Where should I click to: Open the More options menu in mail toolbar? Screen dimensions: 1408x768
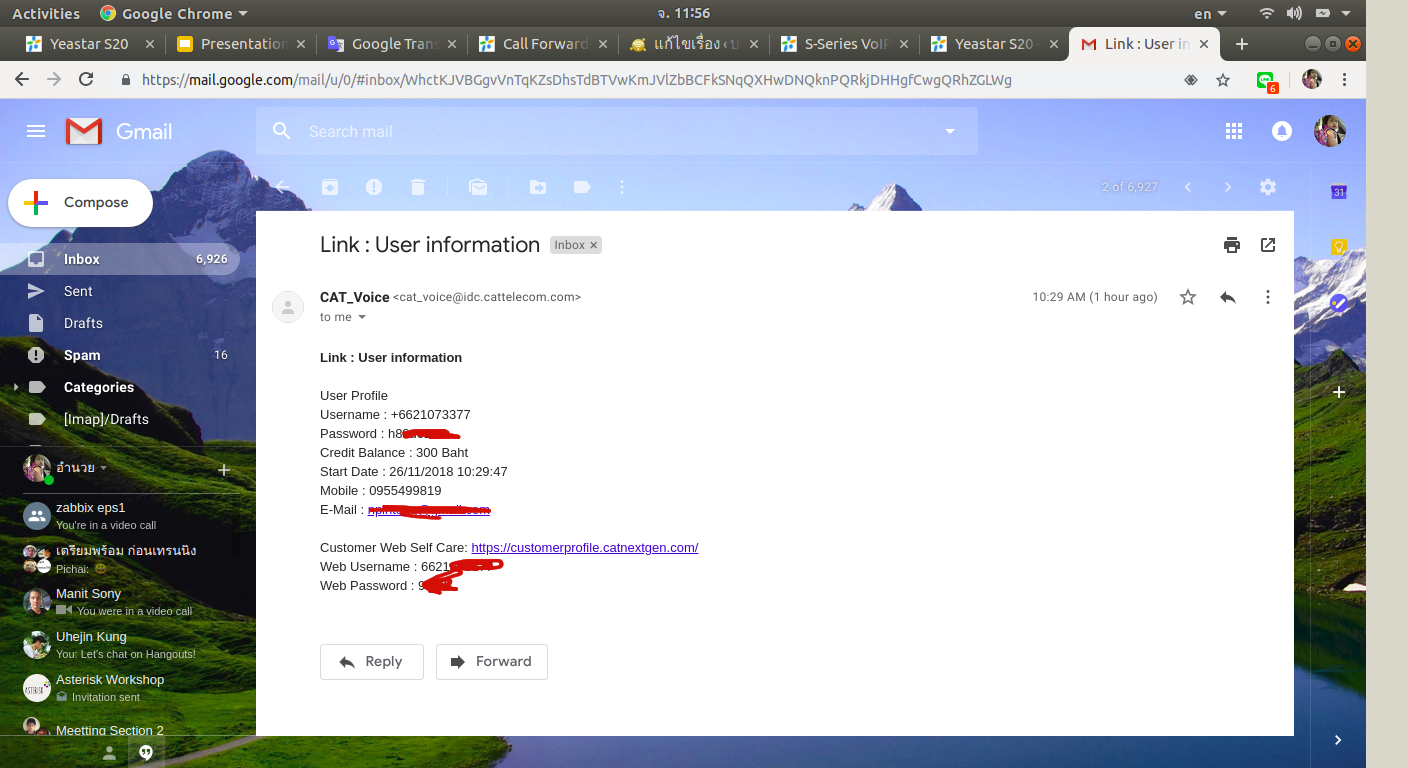click(622, 187)
